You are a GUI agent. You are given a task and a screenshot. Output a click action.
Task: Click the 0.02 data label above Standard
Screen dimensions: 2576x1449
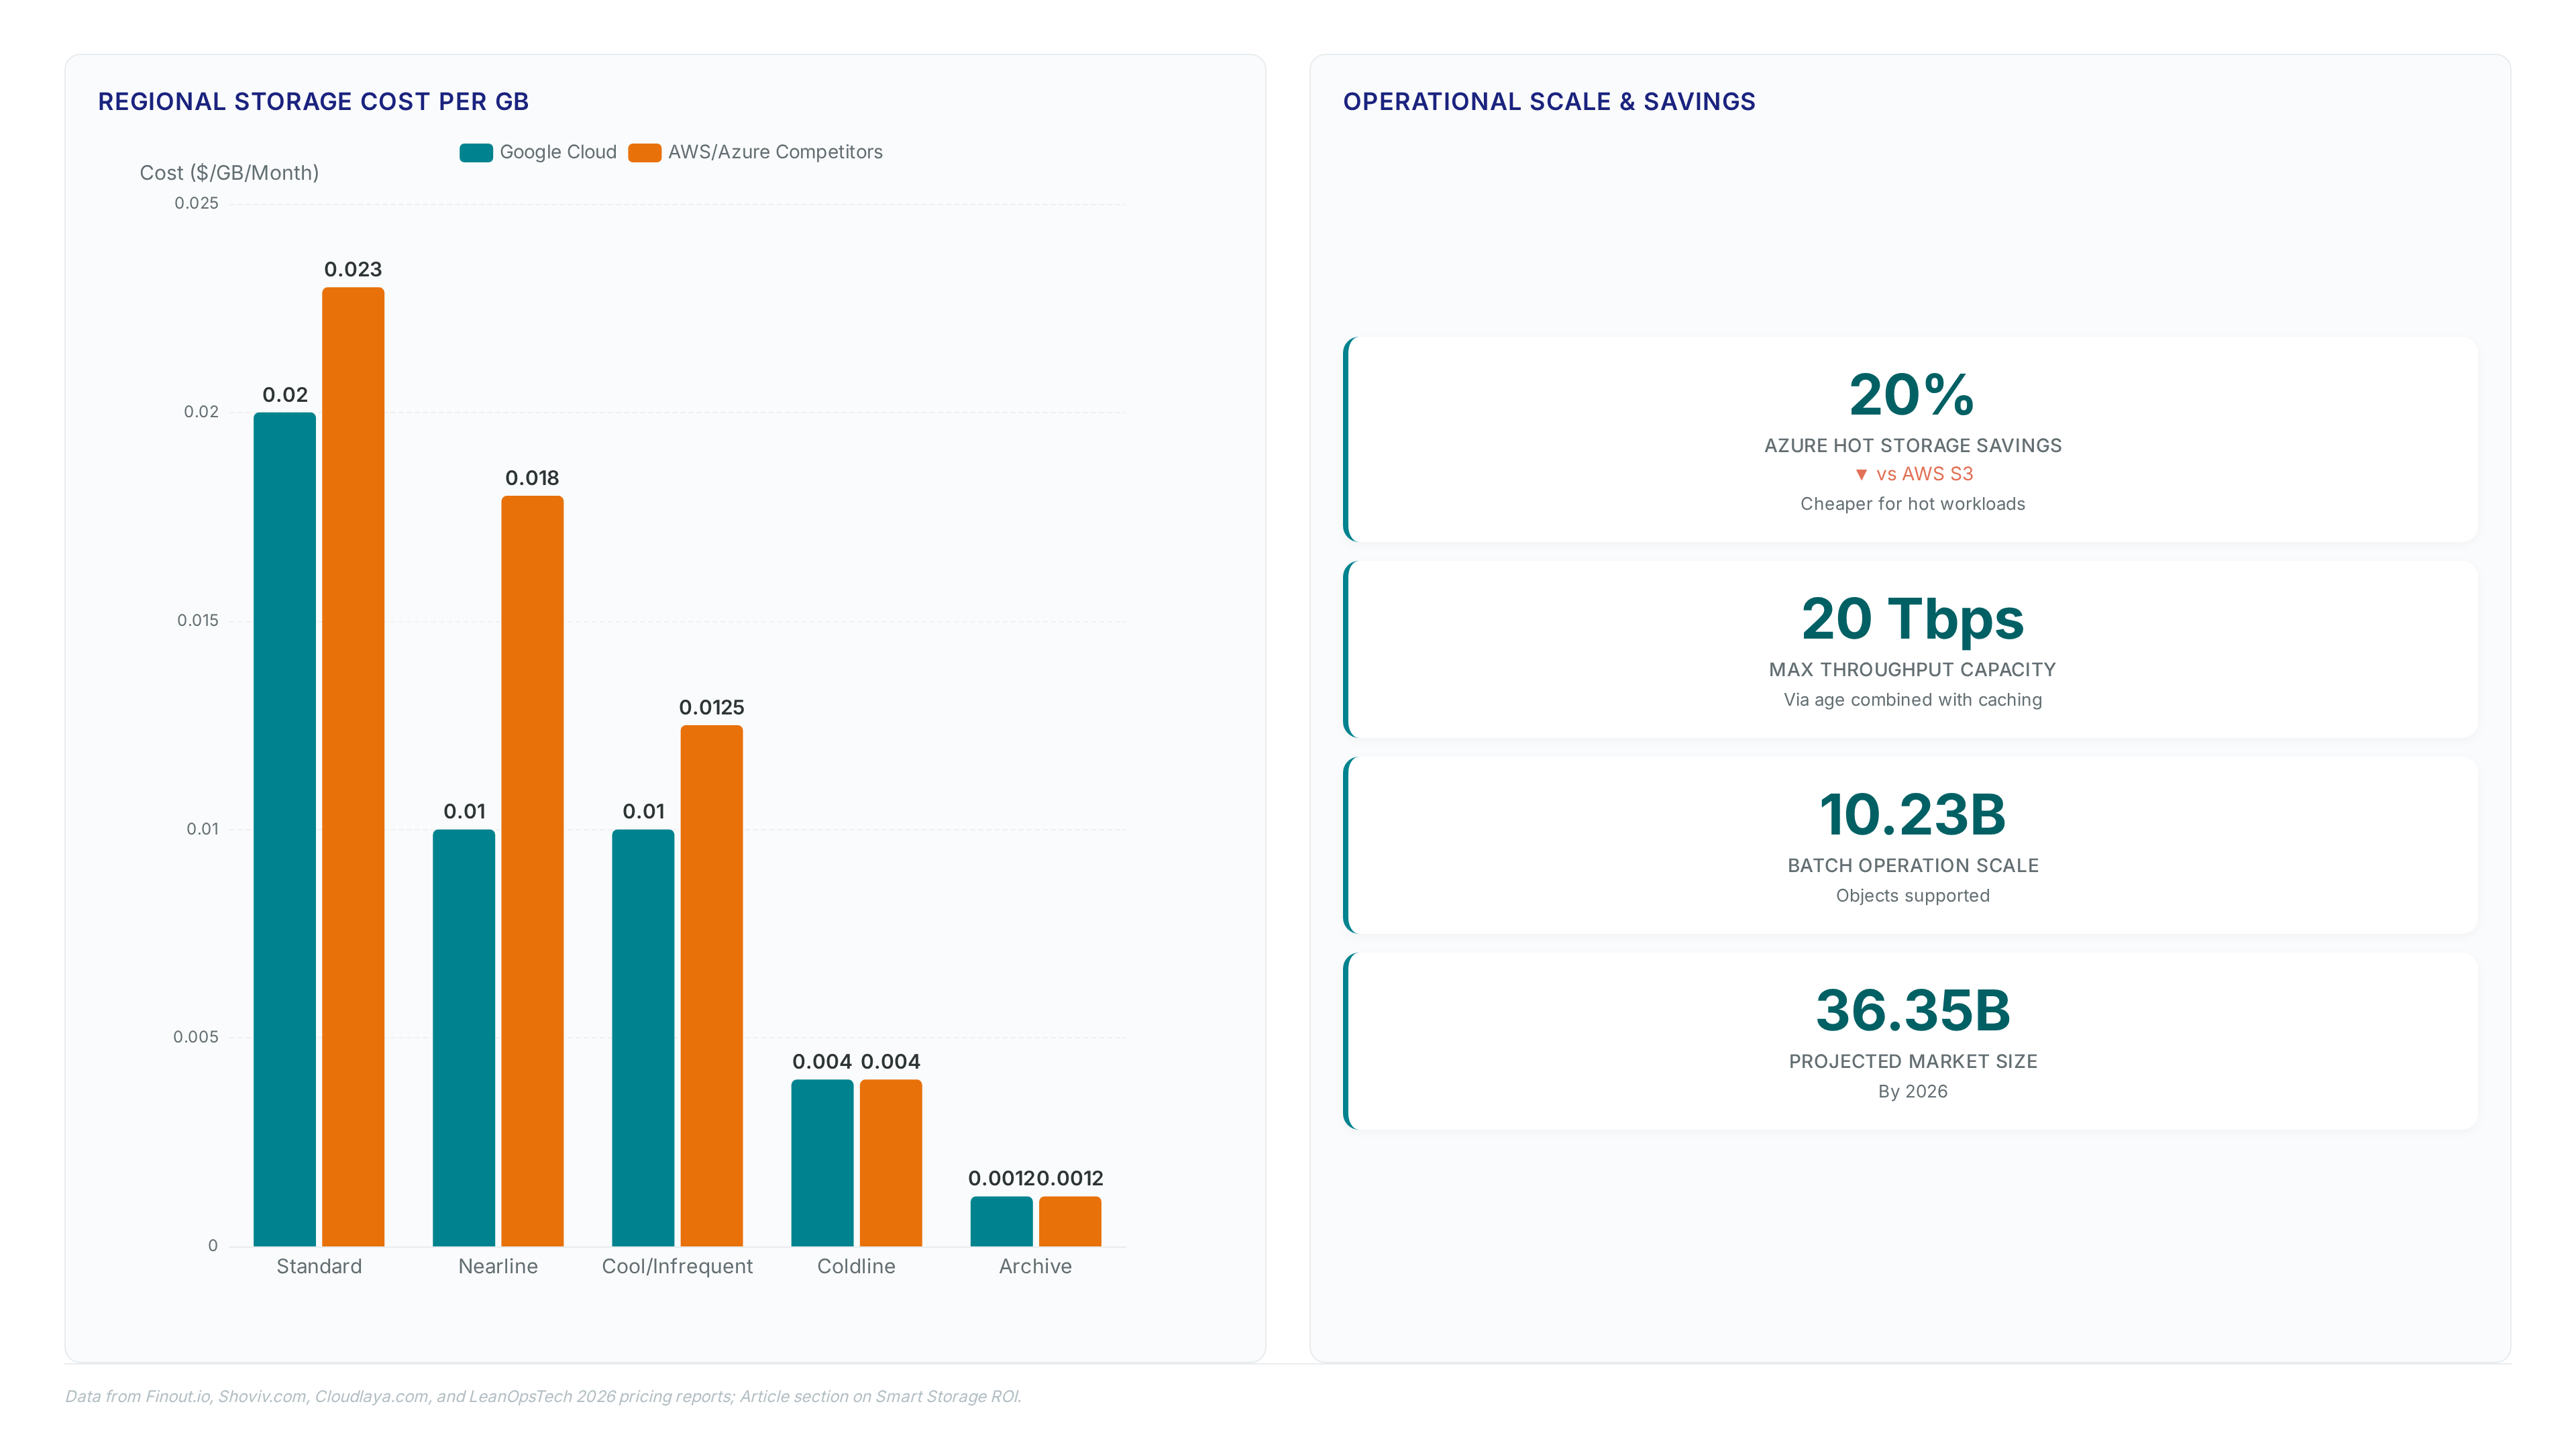tap(285, 395)
